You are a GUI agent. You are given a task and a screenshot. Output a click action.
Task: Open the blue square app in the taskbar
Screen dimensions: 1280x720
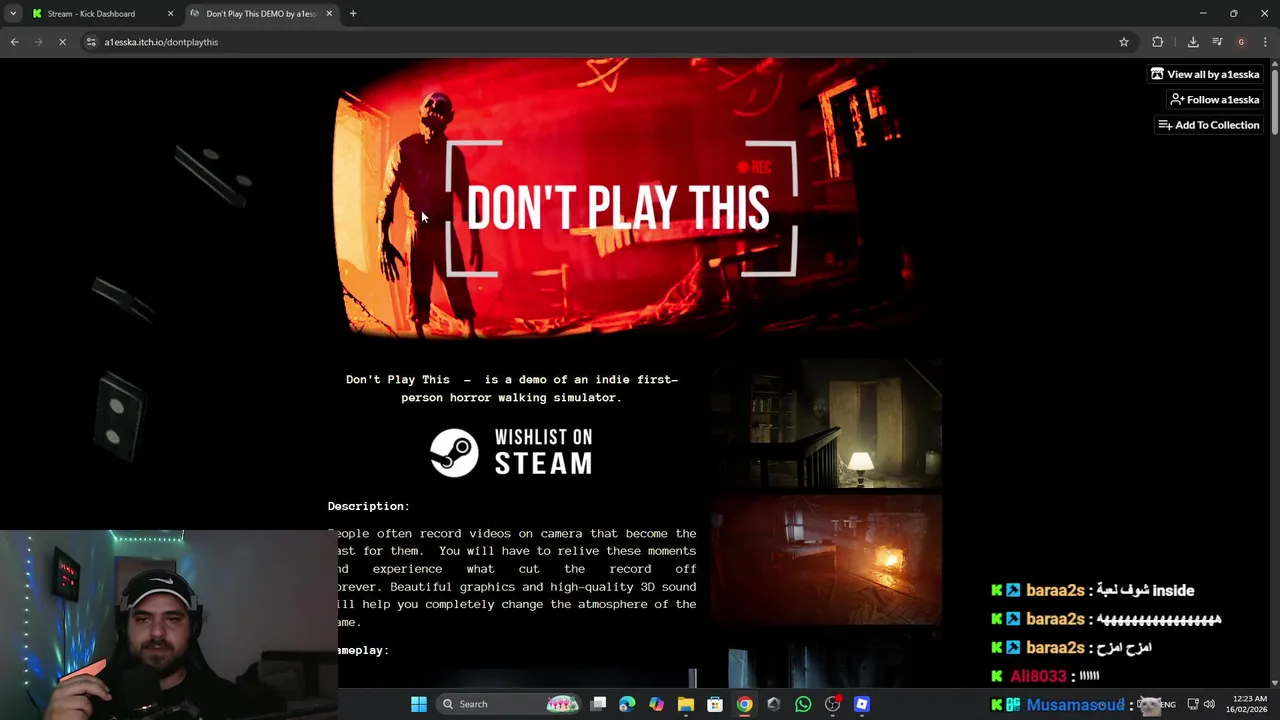[861, 704]
